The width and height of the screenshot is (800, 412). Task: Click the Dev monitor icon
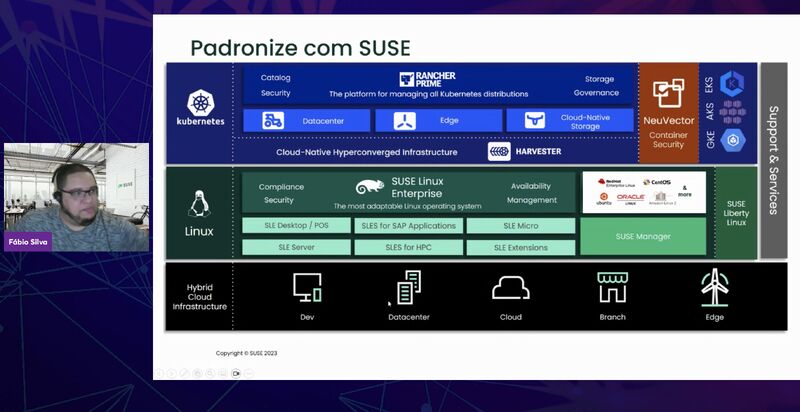tap(307, 287)
